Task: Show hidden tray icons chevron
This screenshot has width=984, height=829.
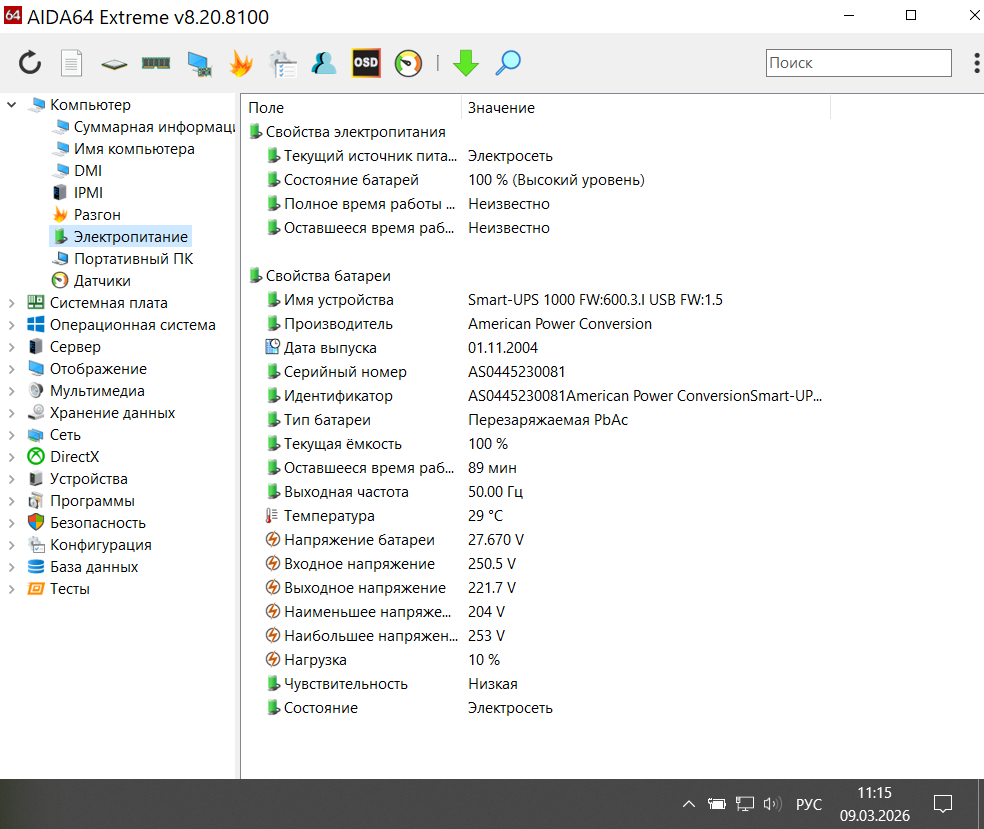Action: click(x=688, y=804)
